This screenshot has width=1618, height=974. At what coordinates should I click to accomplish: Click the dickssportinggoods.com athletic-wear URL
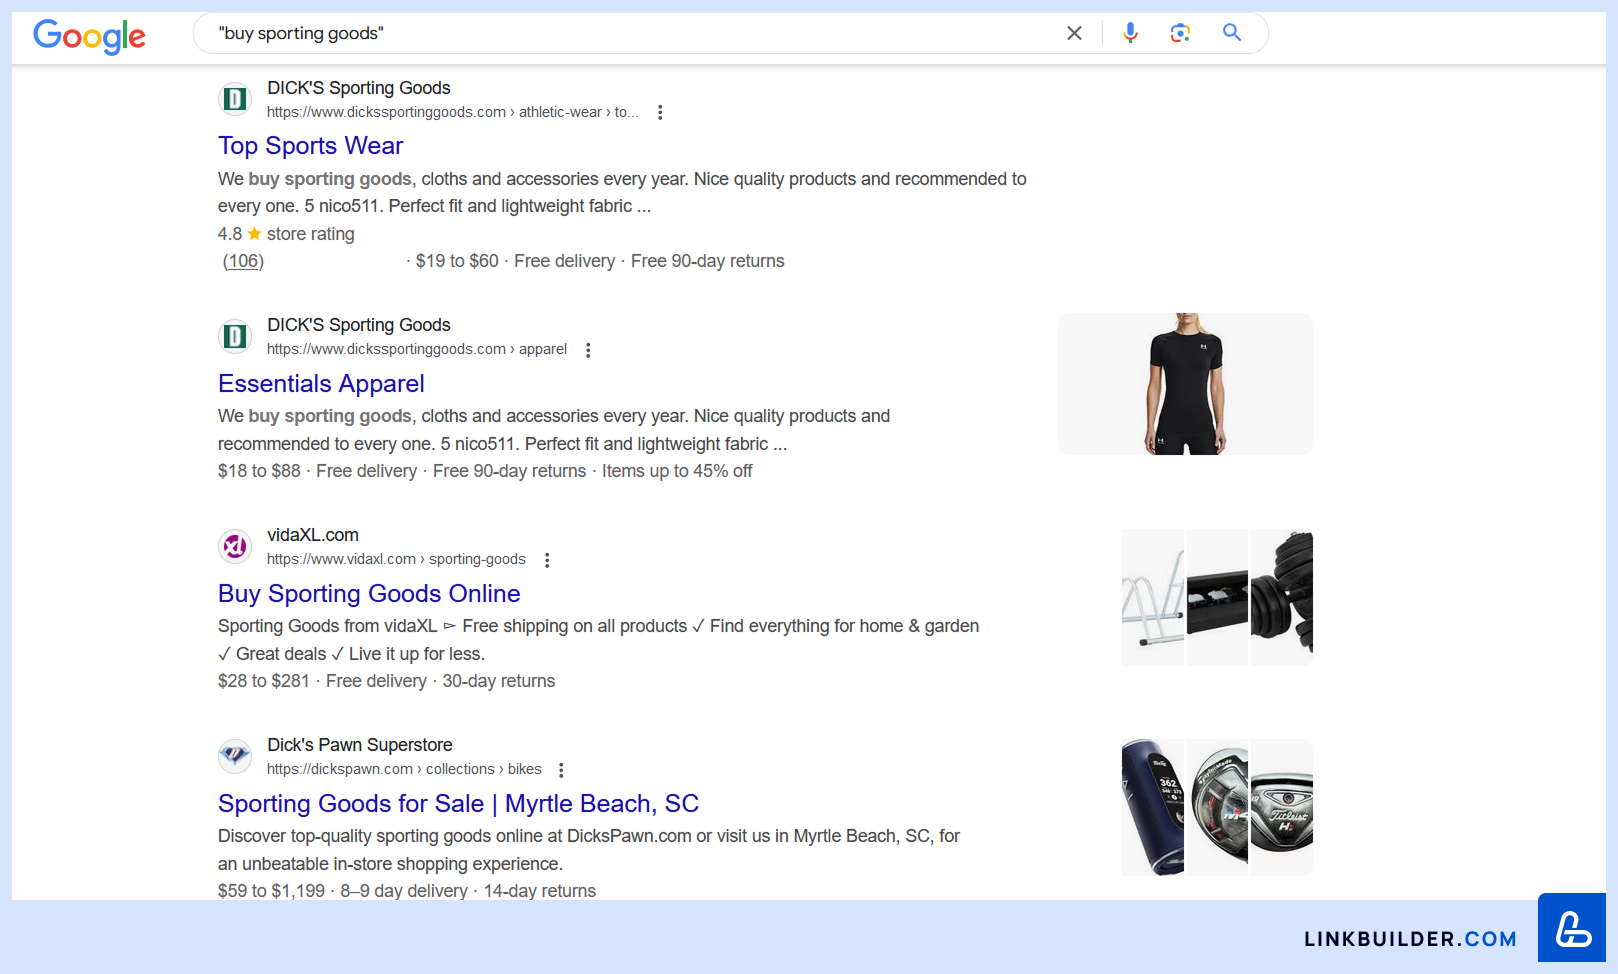[x=452, y=112]
